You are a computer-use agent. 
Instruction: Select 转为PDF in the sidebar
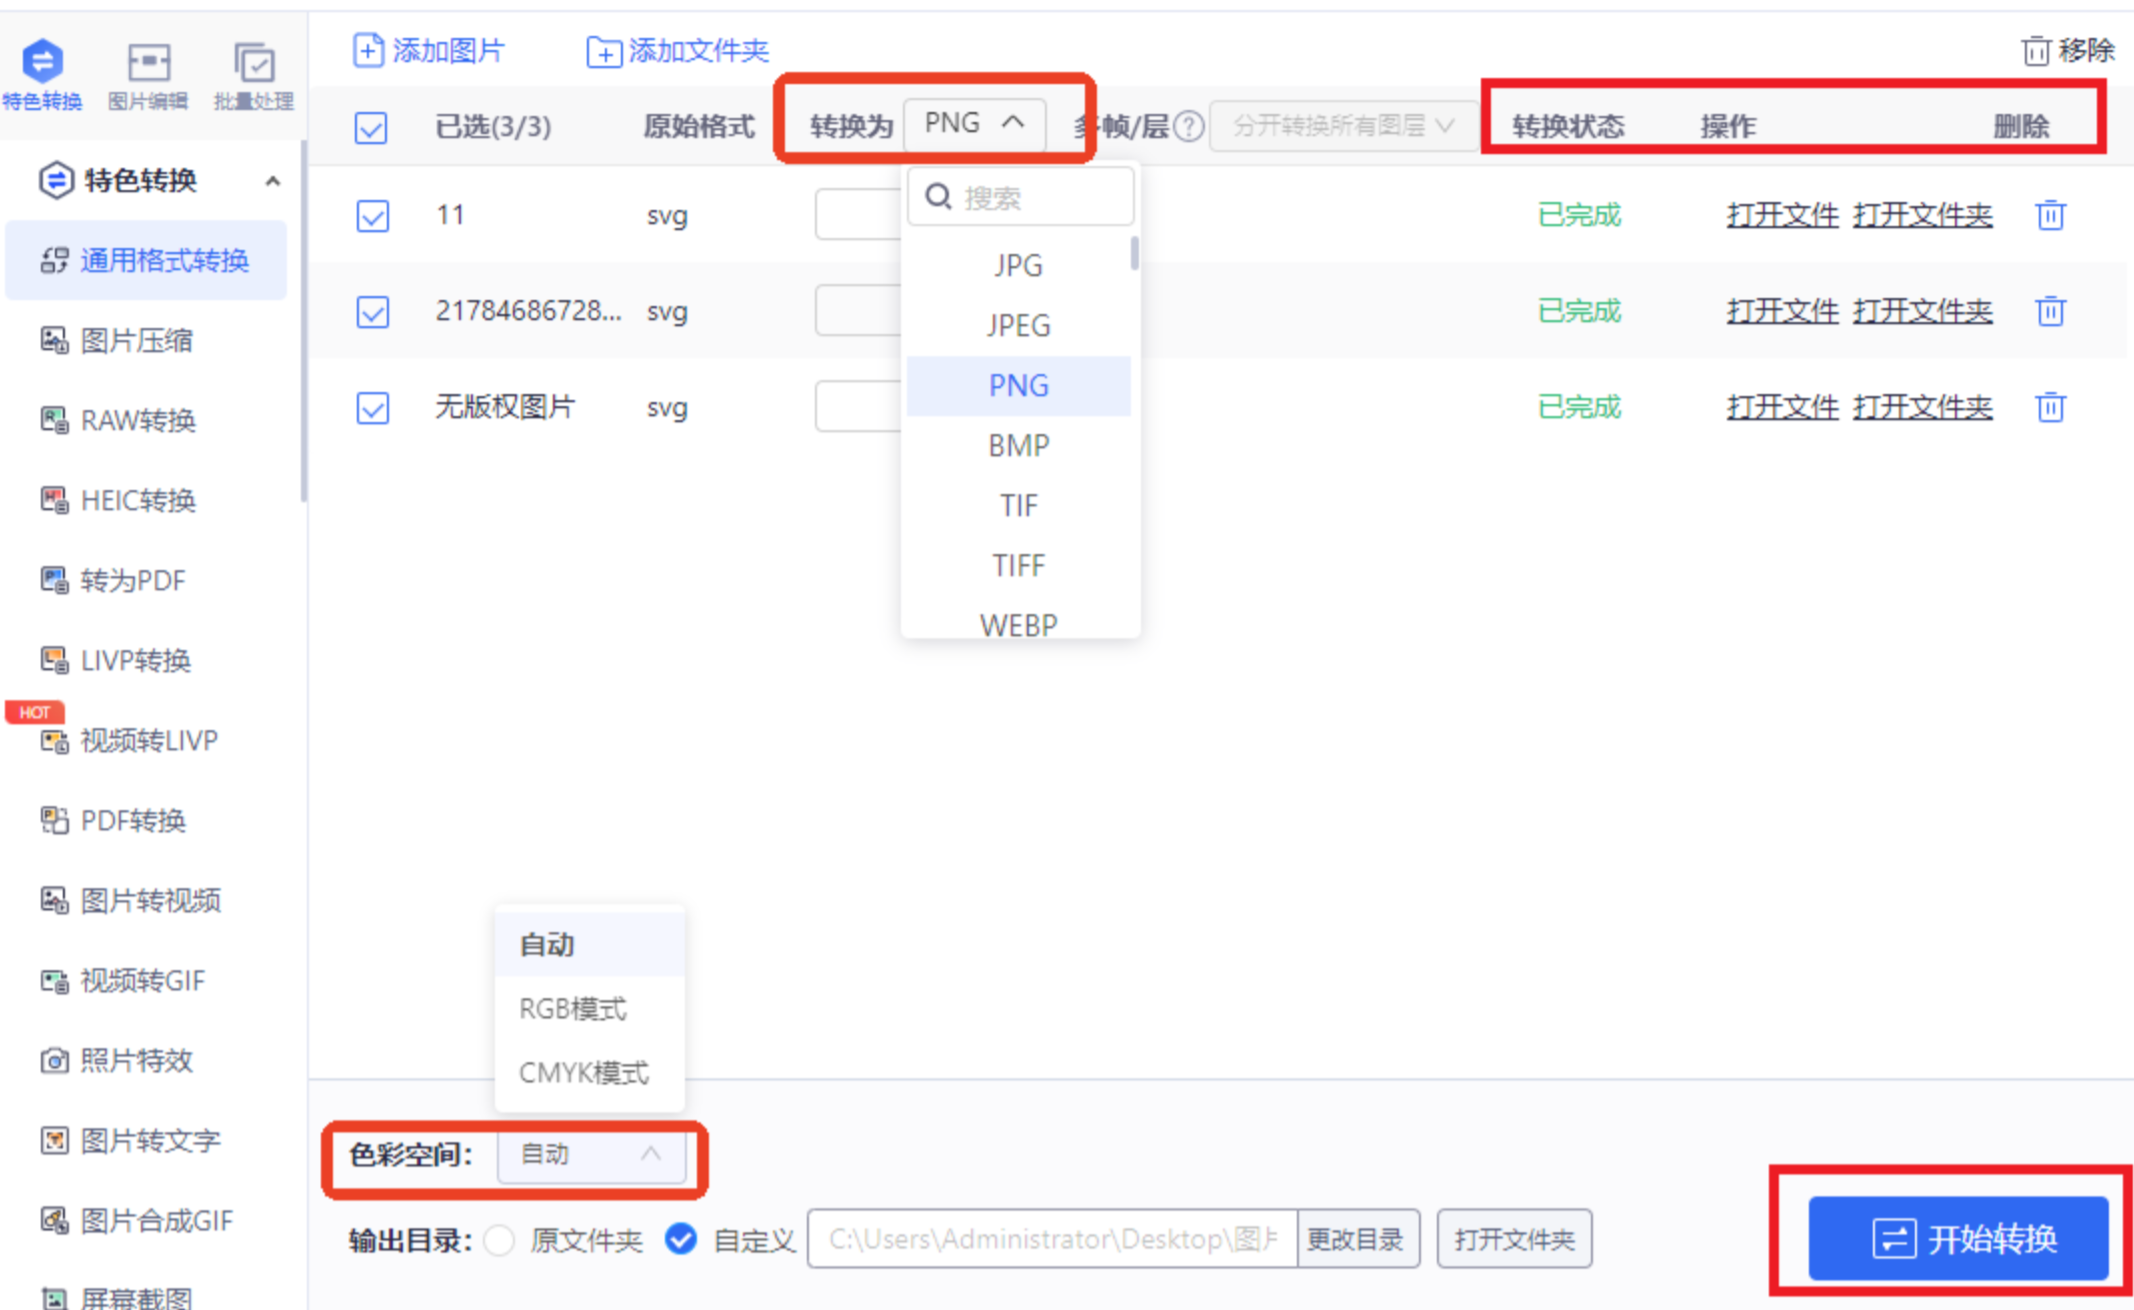coord(146,581)
